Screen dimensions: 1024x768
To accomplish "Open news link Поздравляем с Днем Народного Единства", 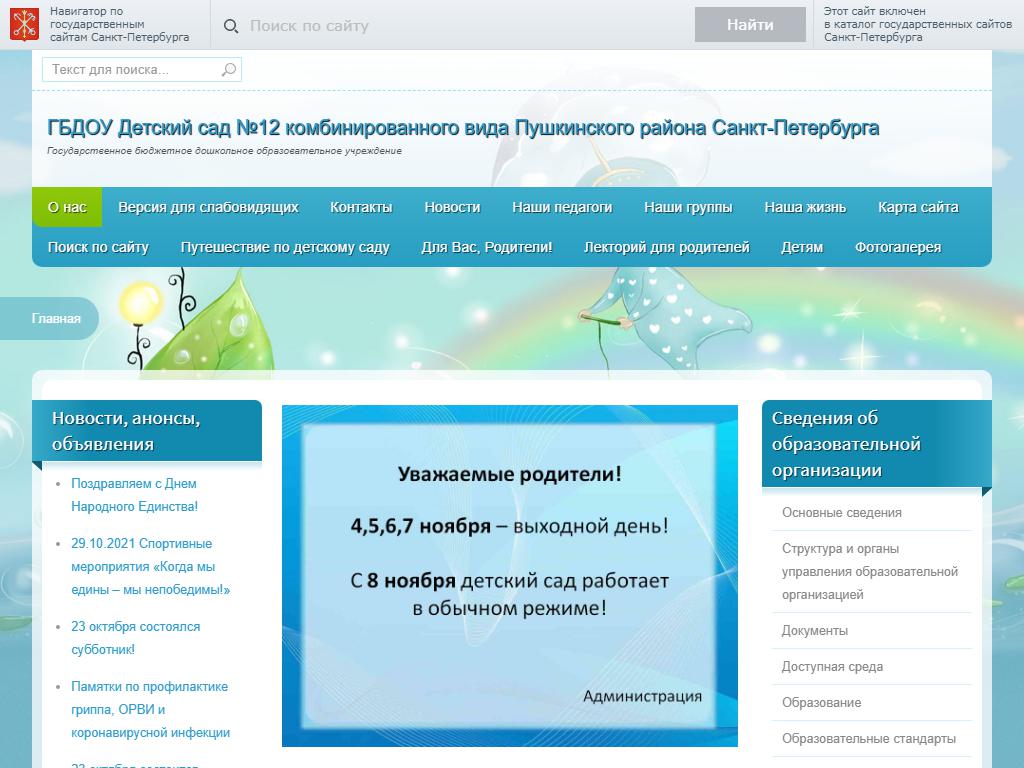I will [x=134, y=495].
